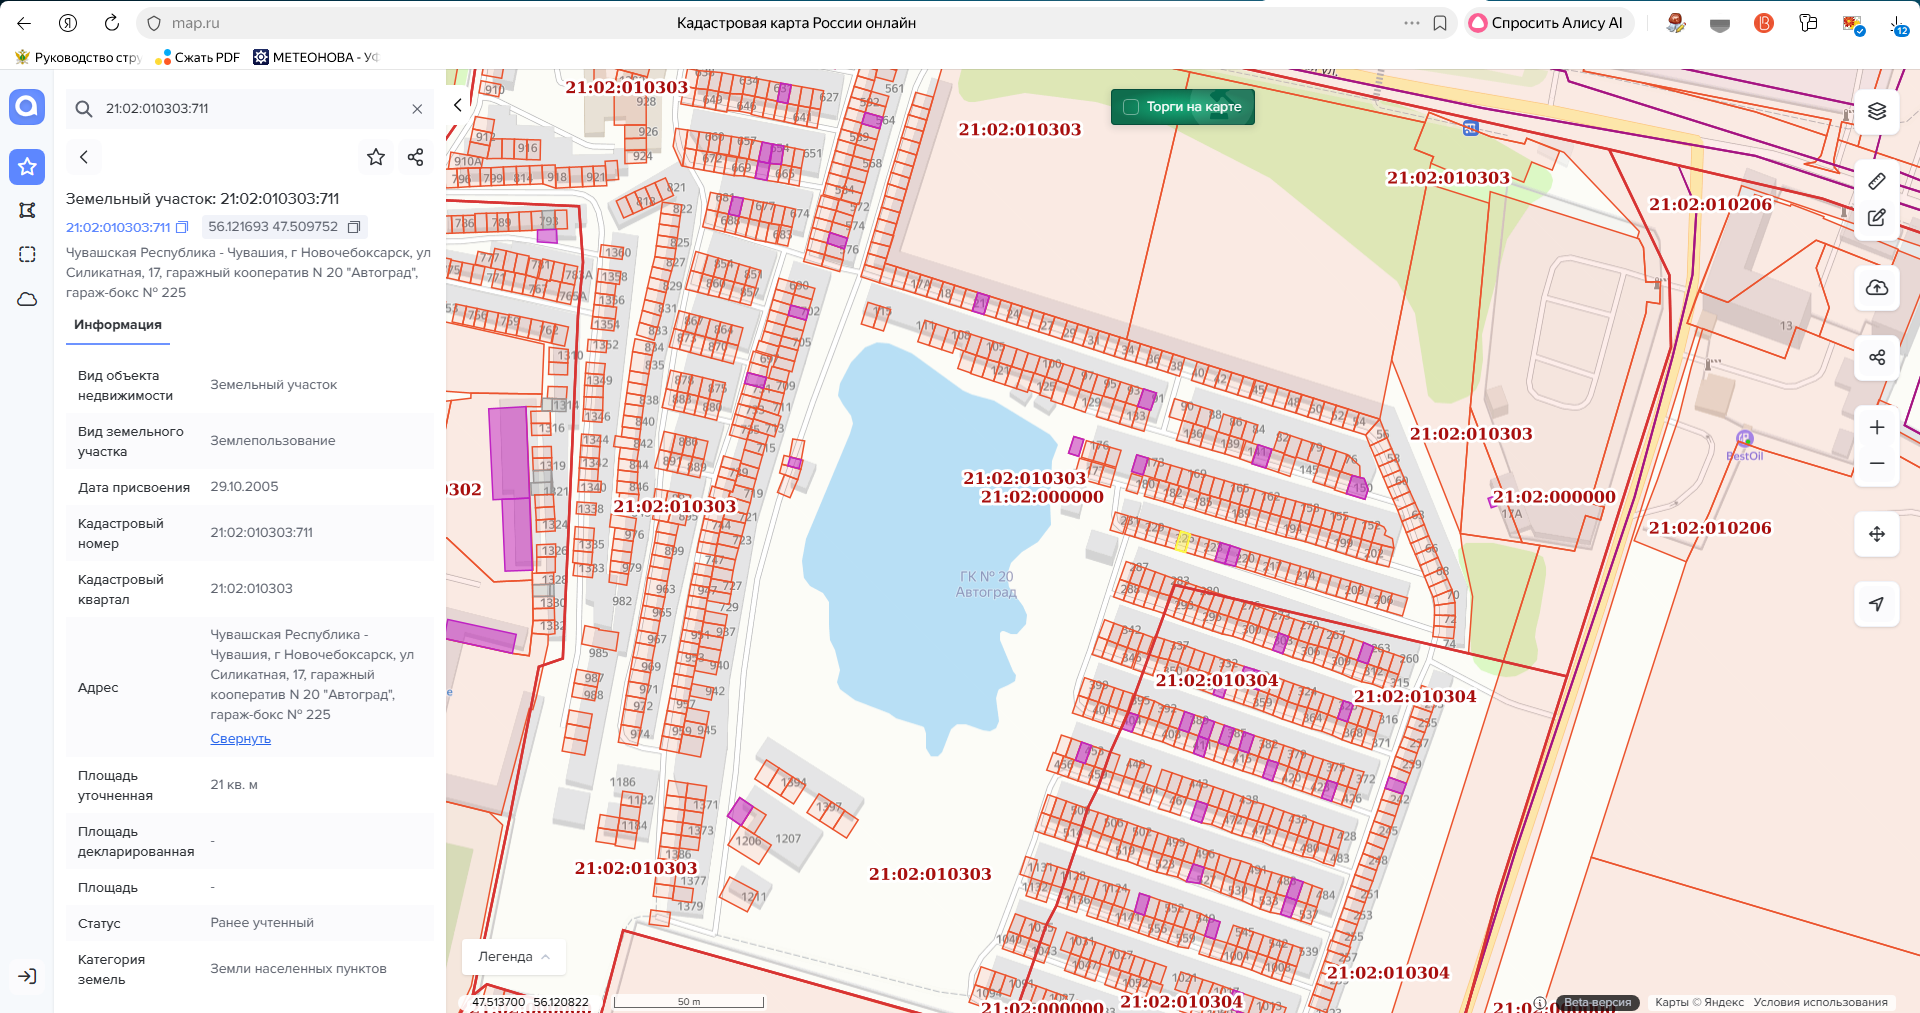Image resolution: width=1920 pixels, height=1013 pixels.
Task: Zoom in on the map
Action: coord(1876,427)
